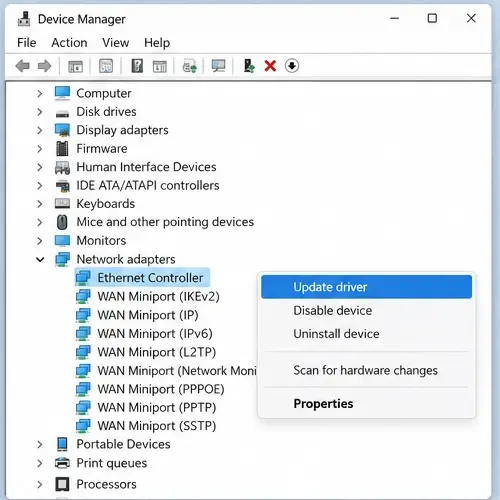Viewport: 500px width, 500px height.
Task: Click the Forward arrow in the toolbar
Action: point(44,66)
